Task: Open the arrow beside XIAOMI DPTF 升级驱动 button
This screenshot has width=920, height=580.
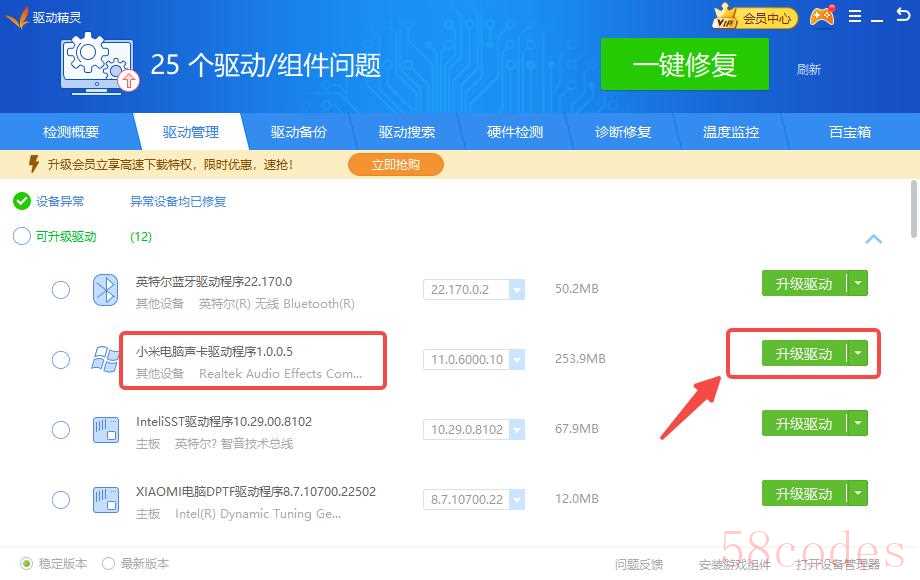Action: click(858, 493)
